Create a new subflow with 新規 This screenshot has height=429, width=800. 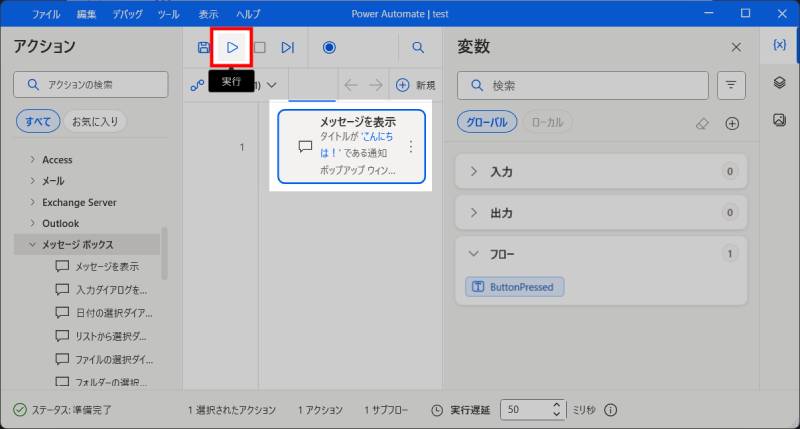[x=416, y=85]
